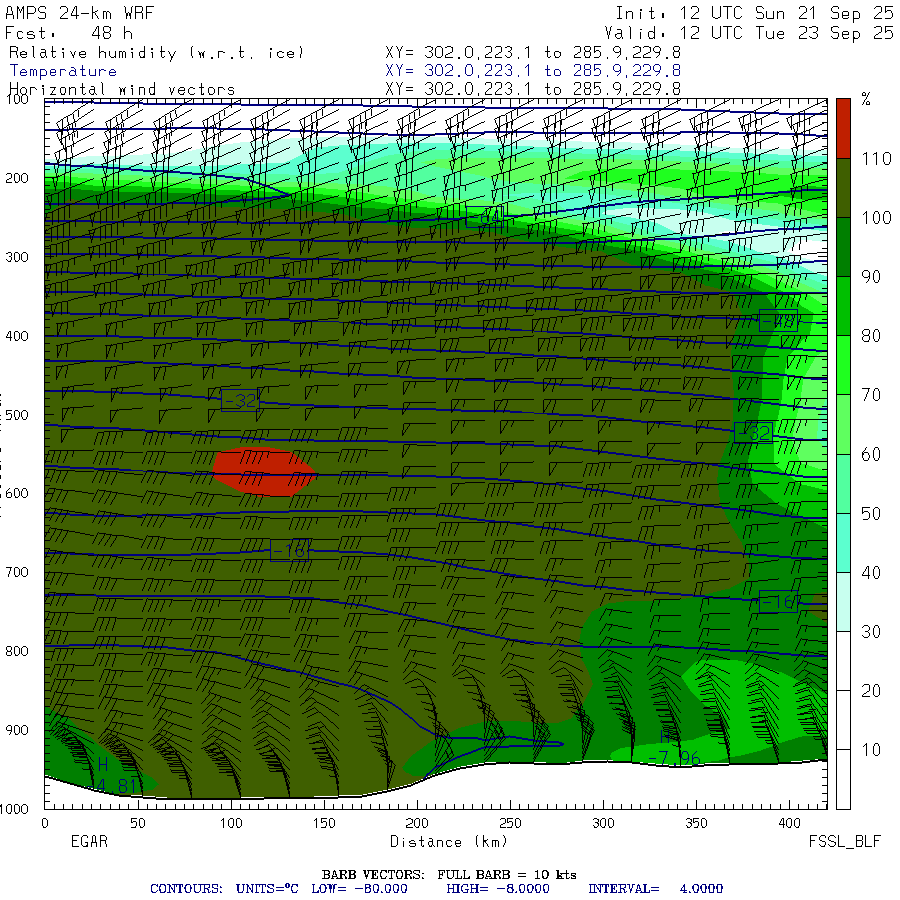Click the 'Relative humidity (w.r.t. ice)' label
This screenshot has height=900, width=900.
[x=157, y=53]
